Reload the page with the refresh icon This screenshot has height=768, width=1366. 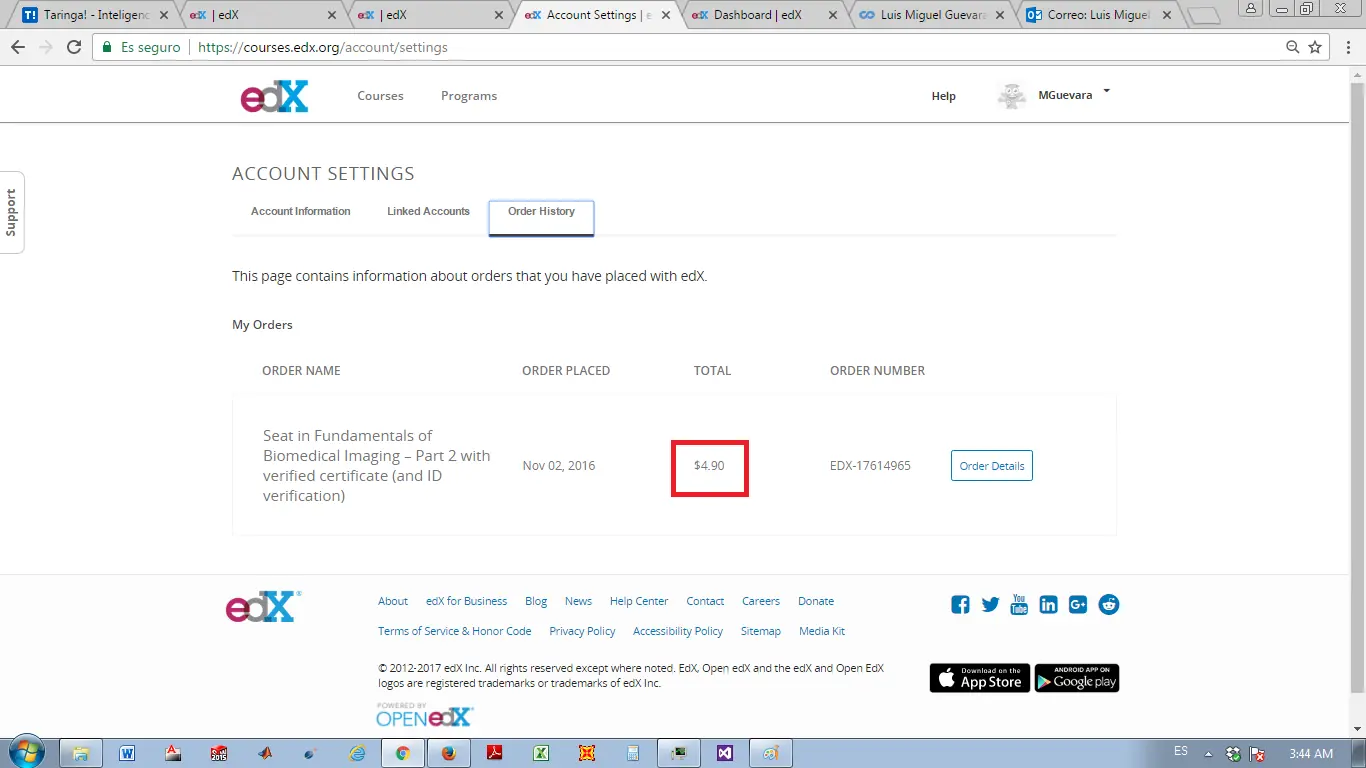pos(73,47)
